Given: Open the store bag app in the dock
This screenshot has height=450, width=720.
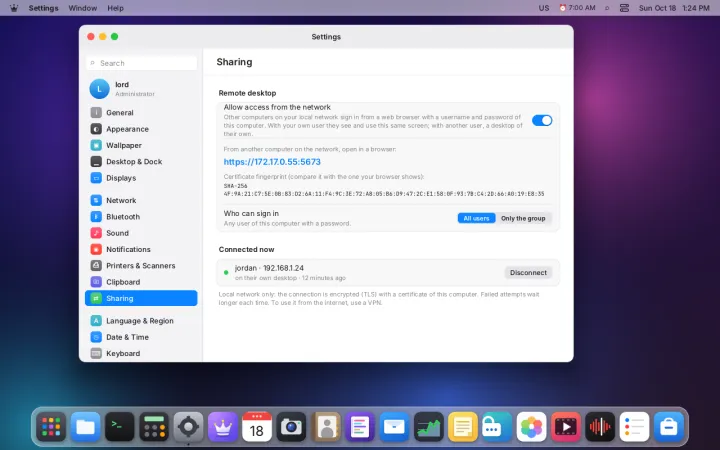Looking at the screenshot, I should pyautogui.click(x=669, y=427).
